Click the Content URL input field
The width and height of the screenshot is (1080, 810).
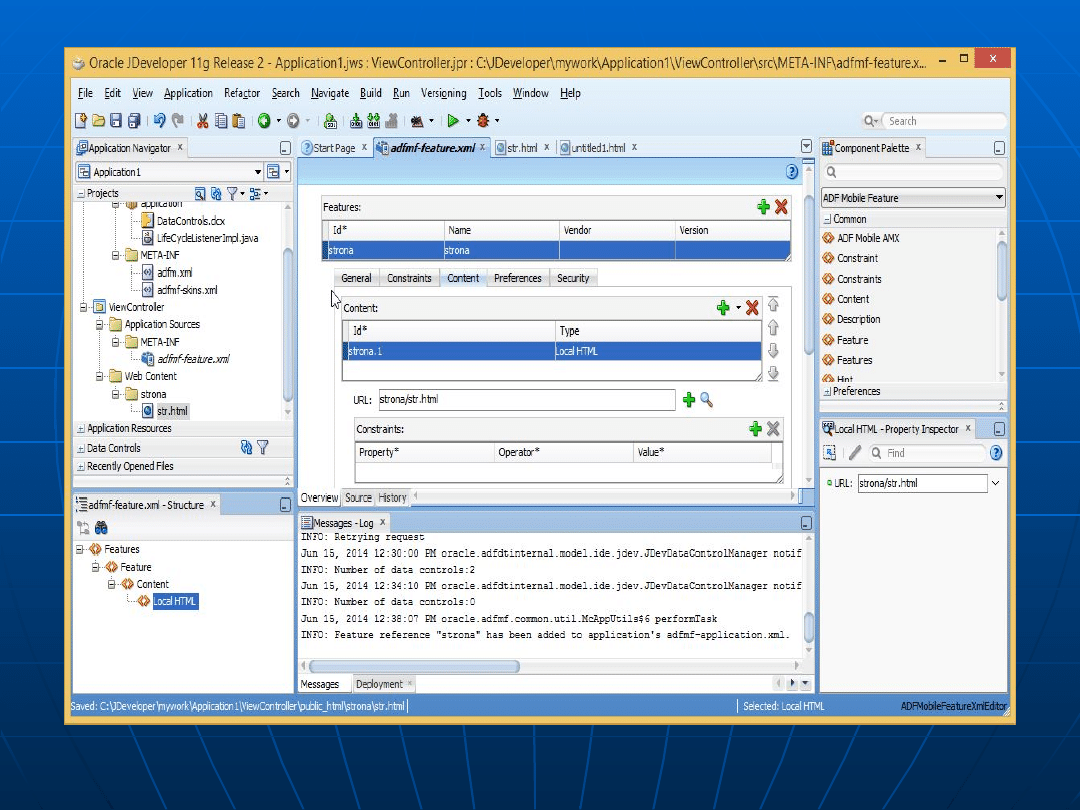click(x=527, y=399)
